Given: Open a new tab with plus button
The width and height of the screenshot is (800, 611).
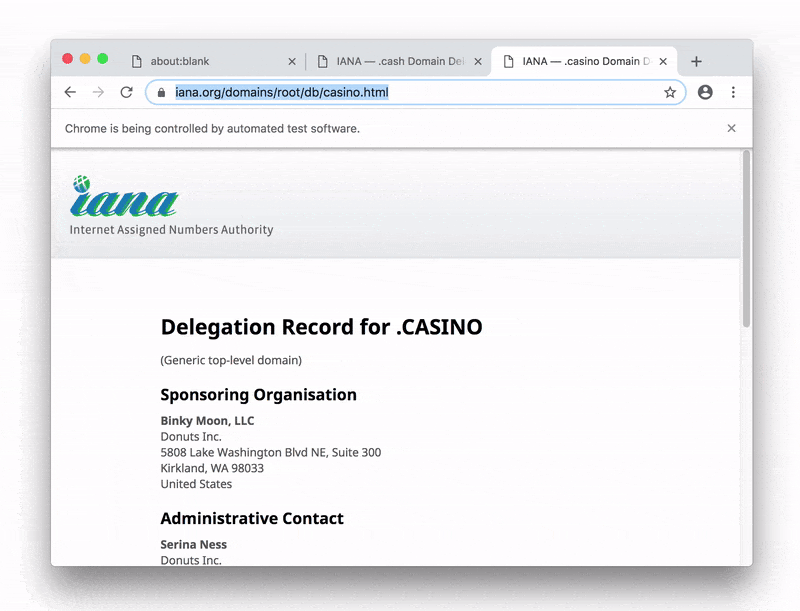Looking at the screenshot, I should 696,61.
